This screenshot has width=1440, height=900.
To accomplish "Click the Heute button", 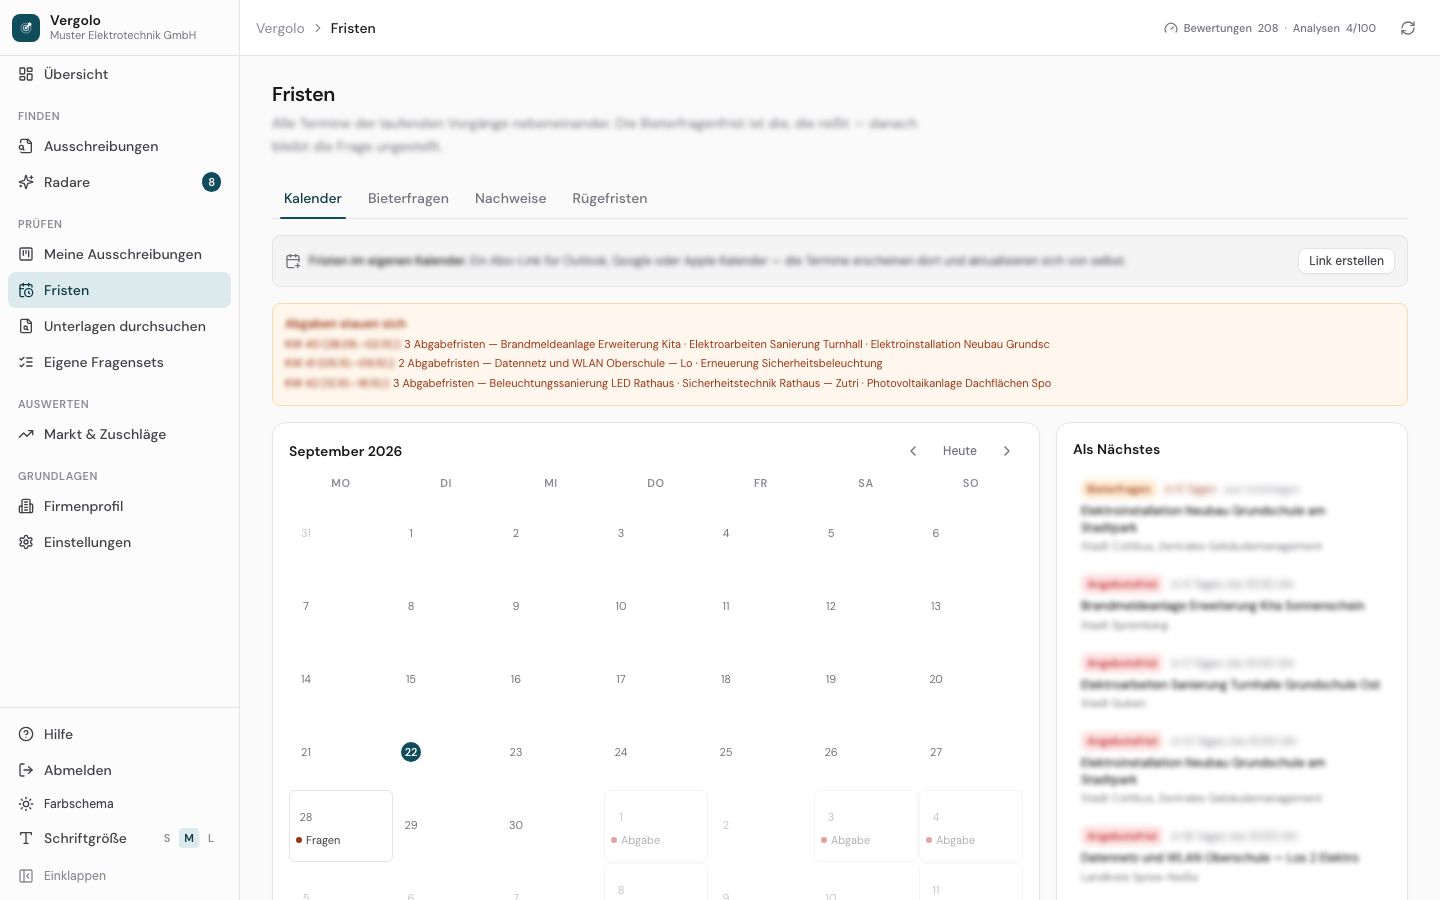I will click(x=960, y=451).
